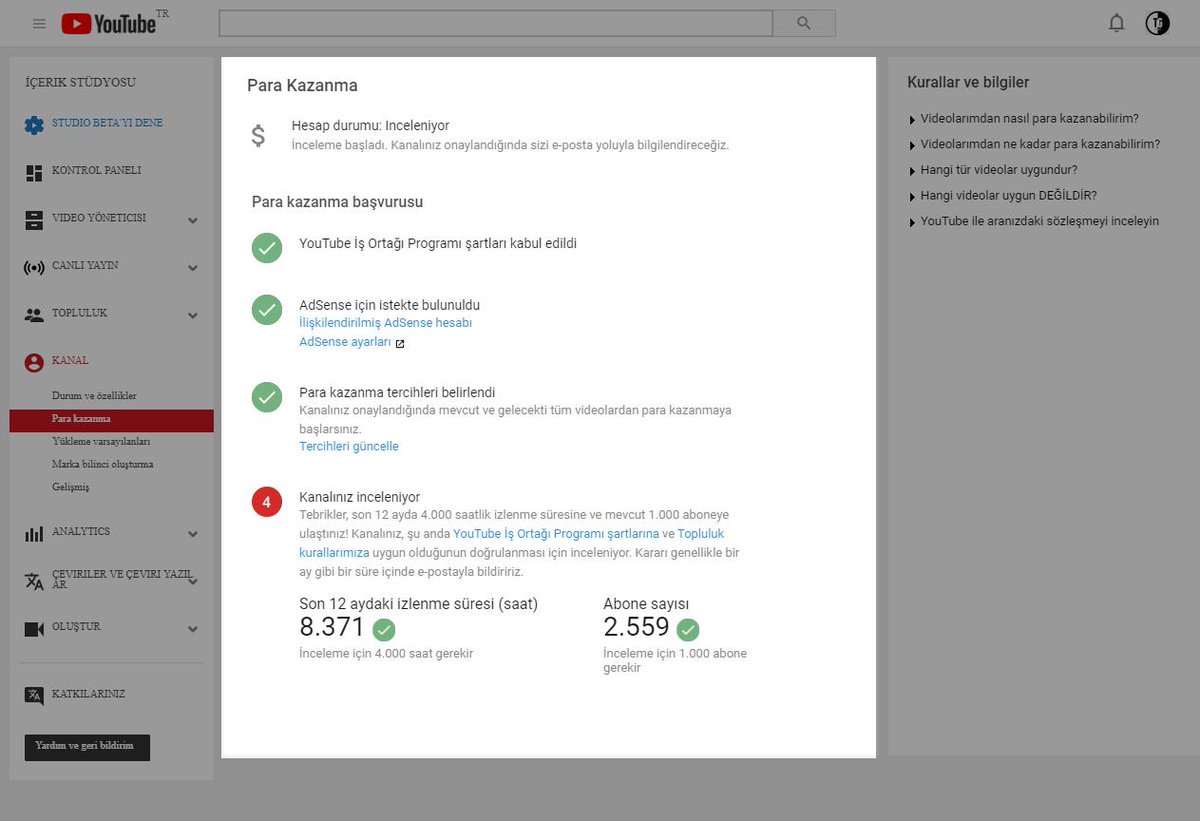The height and width of the screenshot is (821, 1200).
Task: Expand the Analytics chevron
Action: coord(193,535)
